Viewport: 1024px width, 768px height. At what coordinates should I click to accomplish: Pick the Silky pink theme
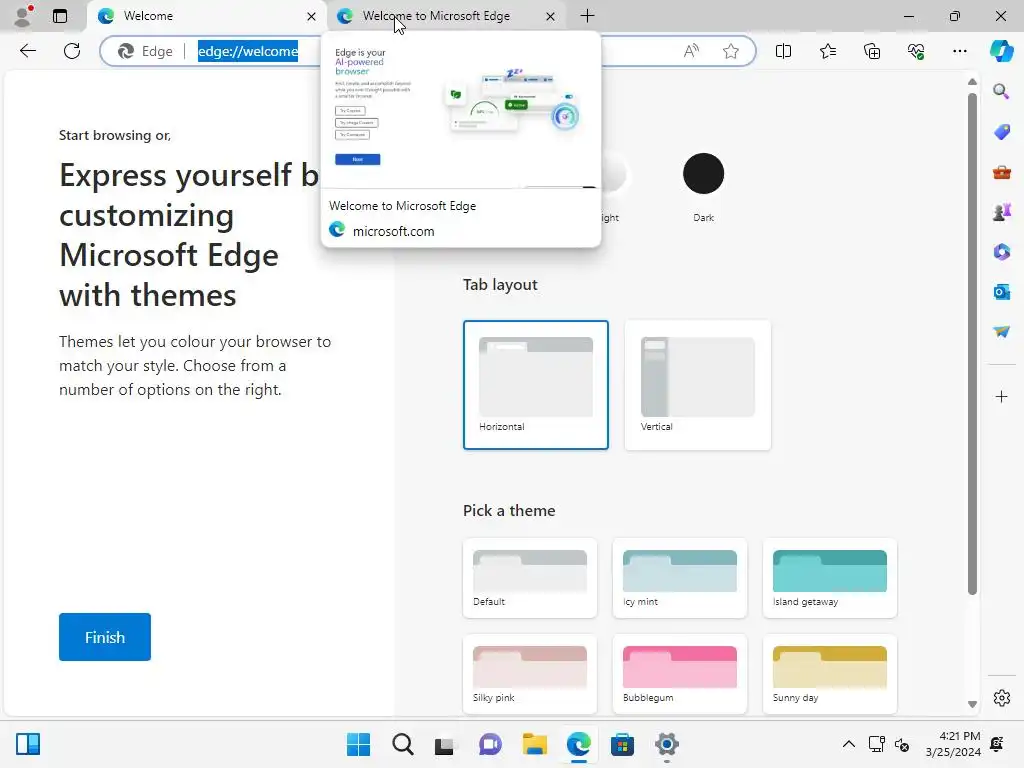(x=530, y=674)
